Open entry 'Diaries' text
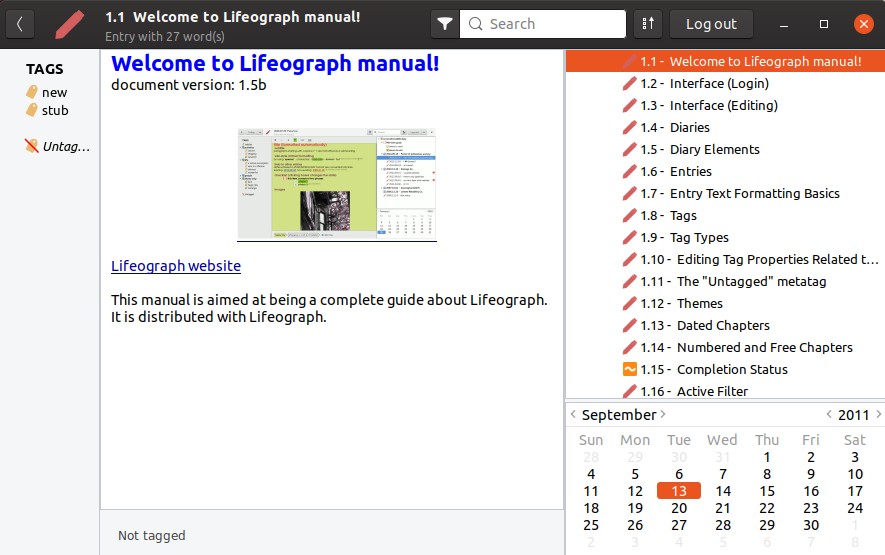The width and height of the screenshot is (885, 555). tap(690, 128)
